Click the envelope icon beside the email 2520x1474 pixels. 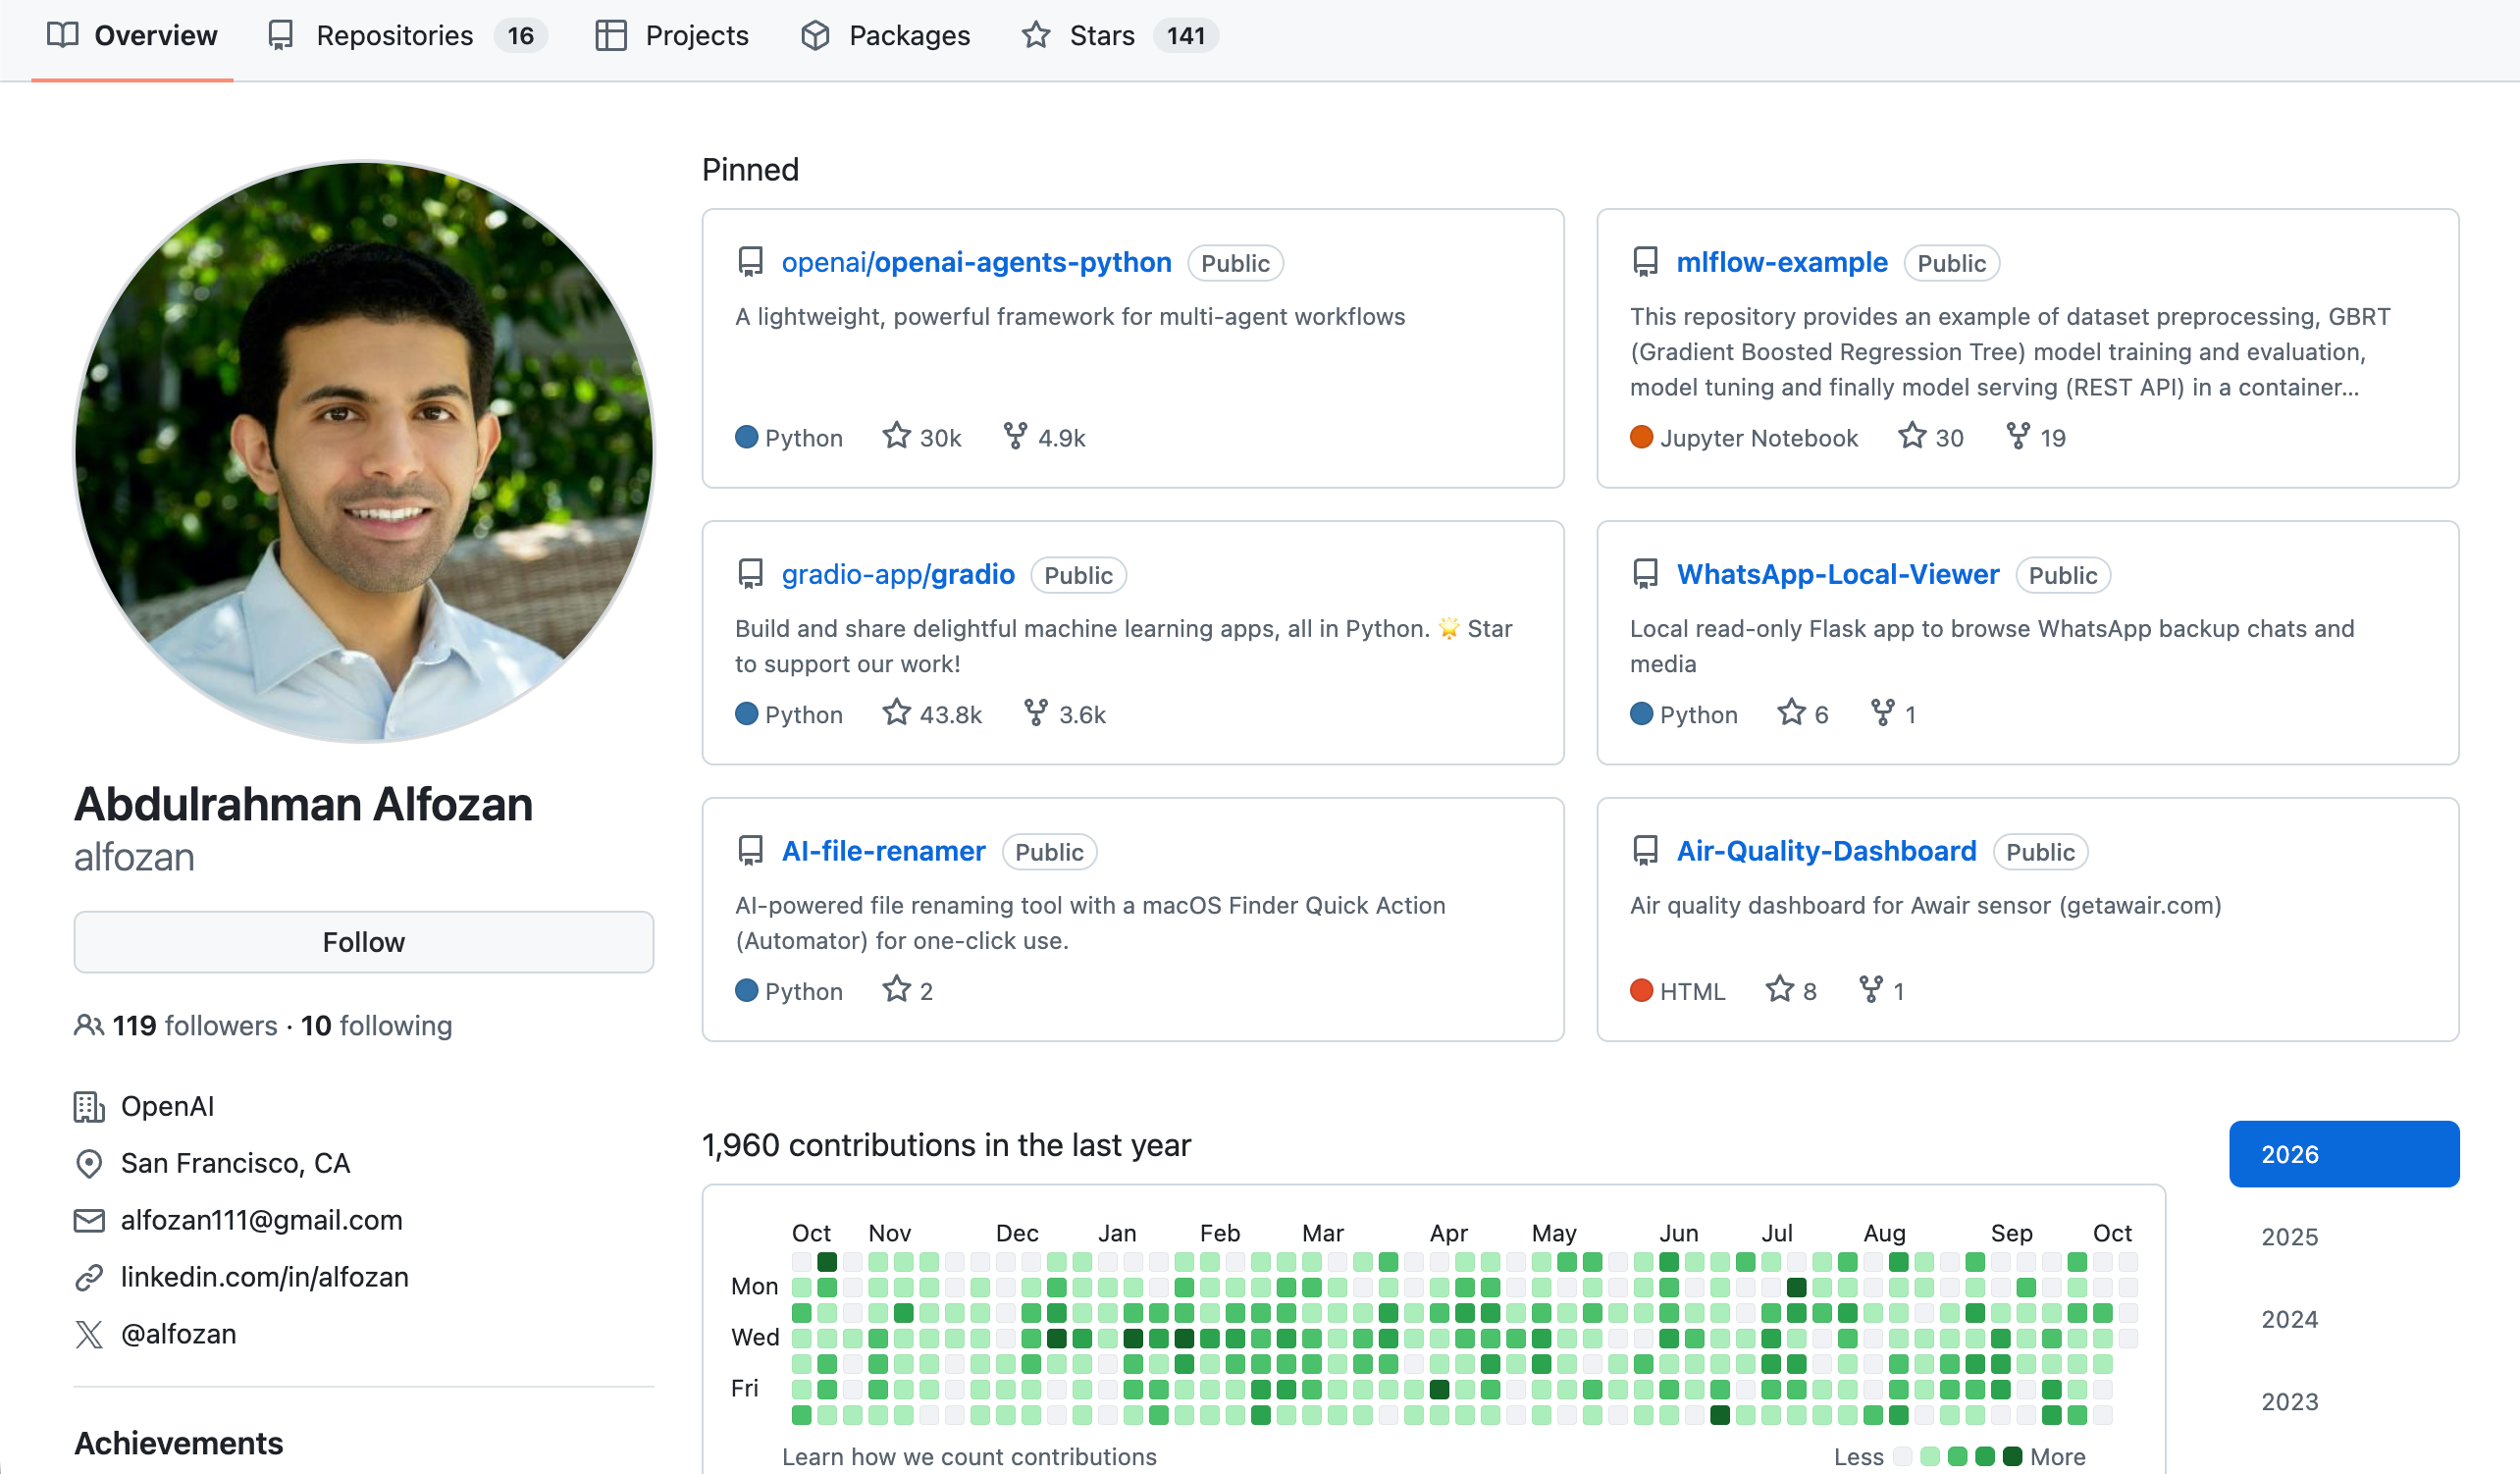click(x=89, y=1221)
